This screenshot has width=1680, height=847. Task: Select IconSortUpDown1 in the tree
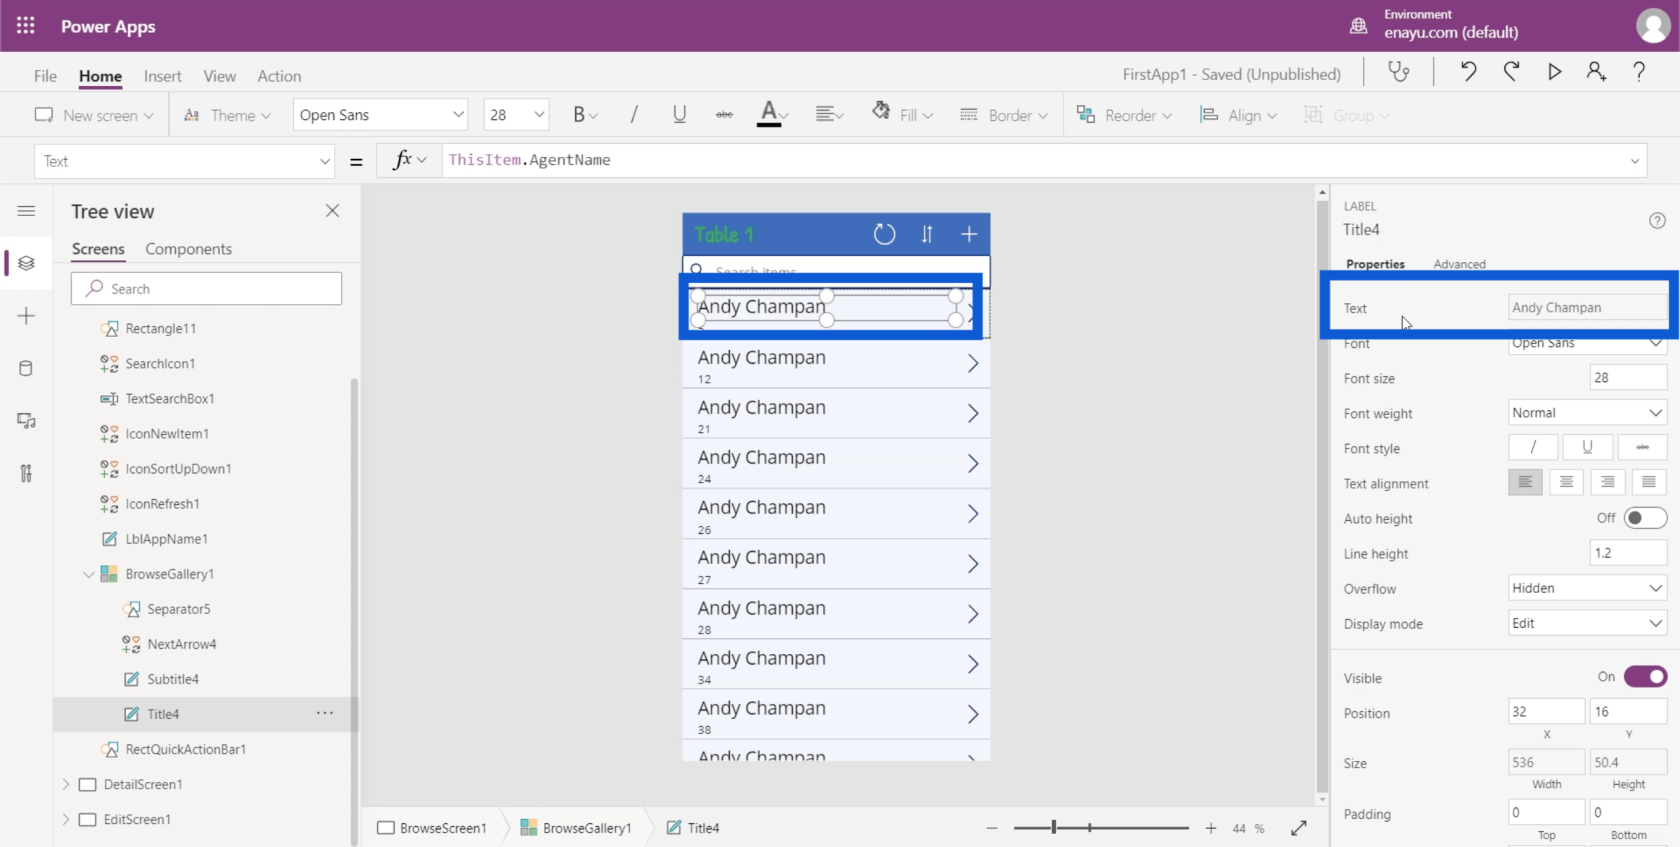(178, 468)
